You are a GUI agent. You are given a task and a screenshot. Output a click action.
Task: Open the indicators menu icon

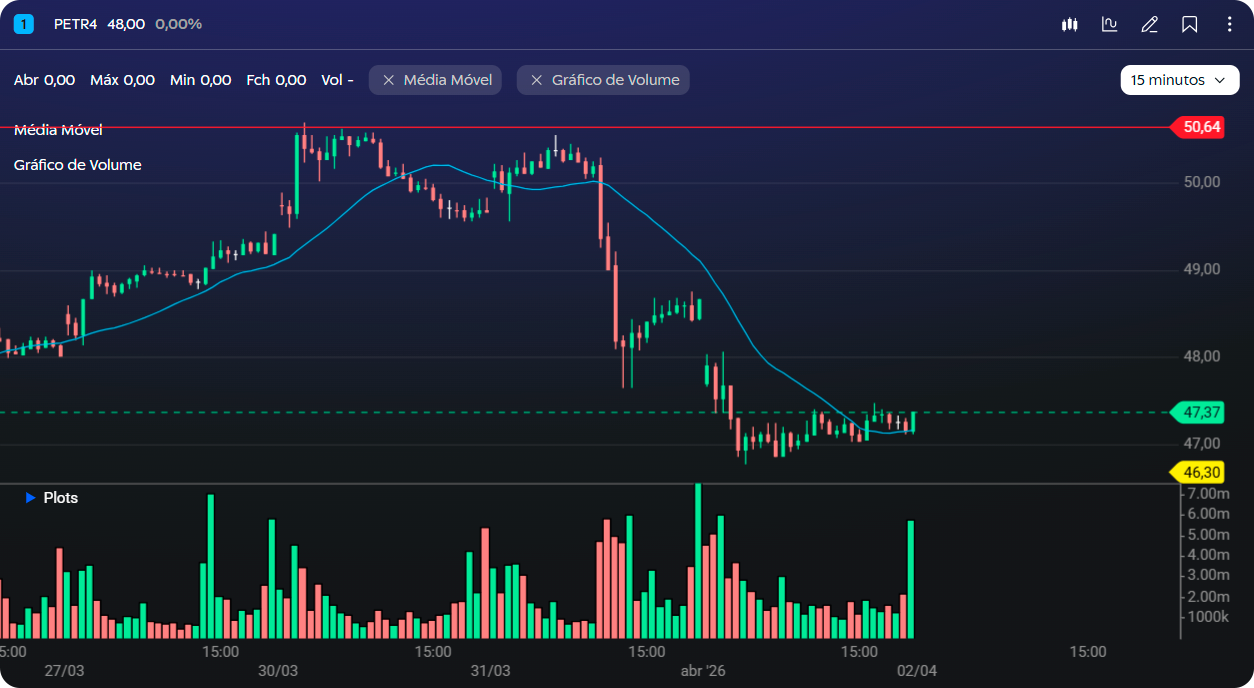pyautogui.click(x=1109, y=24)
